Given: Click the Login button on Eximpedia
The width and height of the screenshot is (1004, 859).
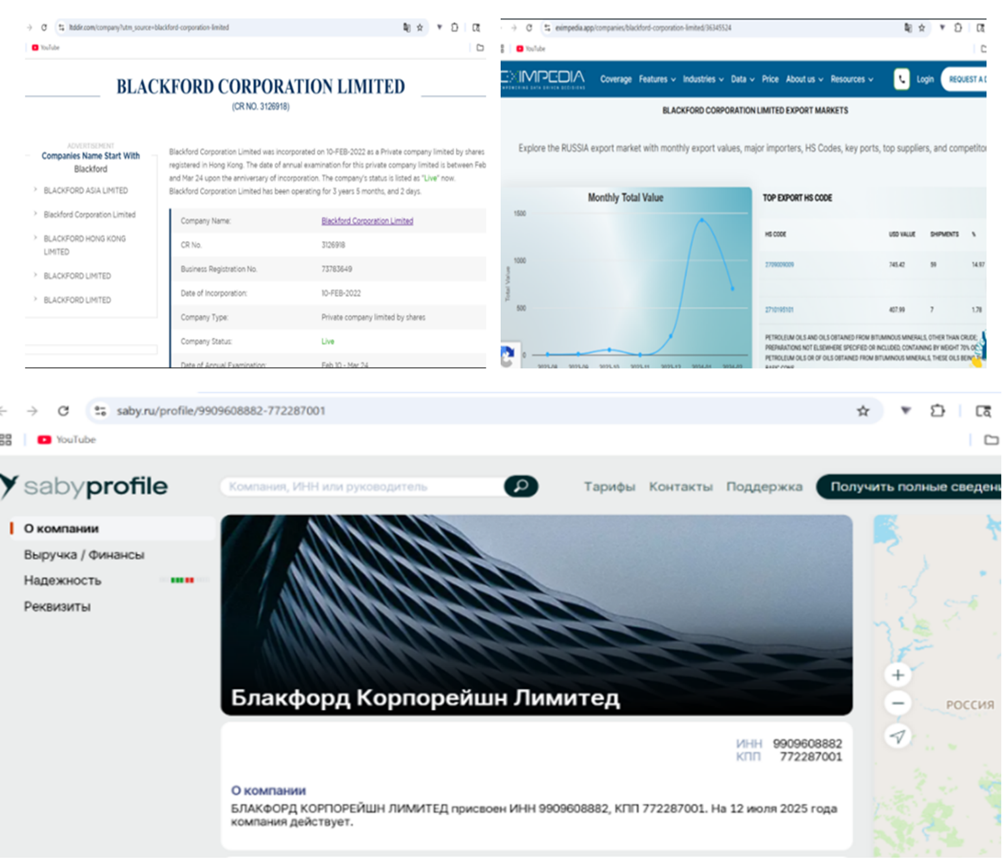Looking at the screenshot, I should 925,79.
